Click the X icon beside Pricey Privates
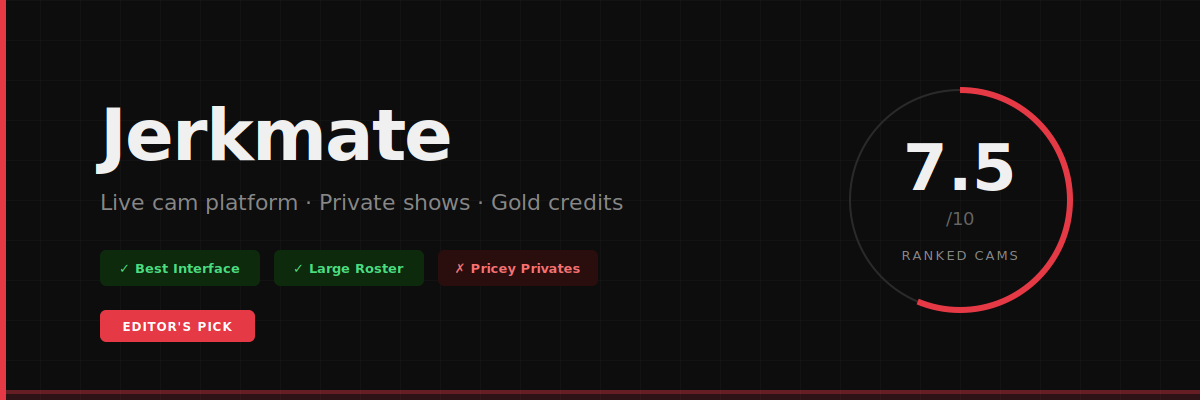The height and width of the screenshot is (400, 1200). click(x=460, y=269)
